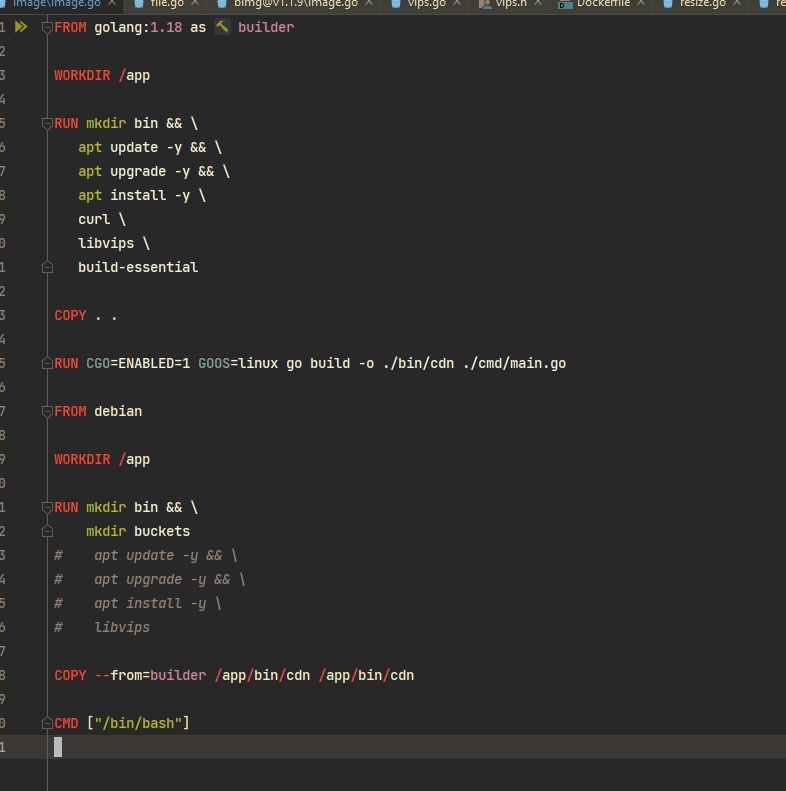This screenshot has height=791, width=786.
Task: Click the hammer build icon before builder
Action: [x=222, y=26]
